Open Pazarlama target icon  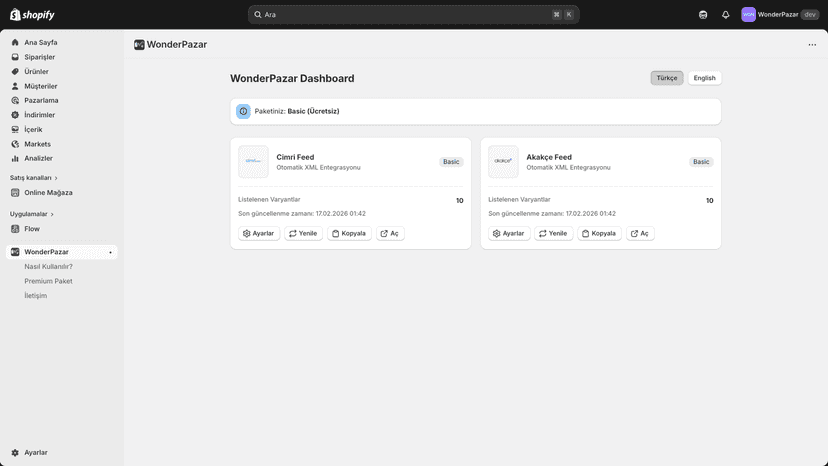15,100
